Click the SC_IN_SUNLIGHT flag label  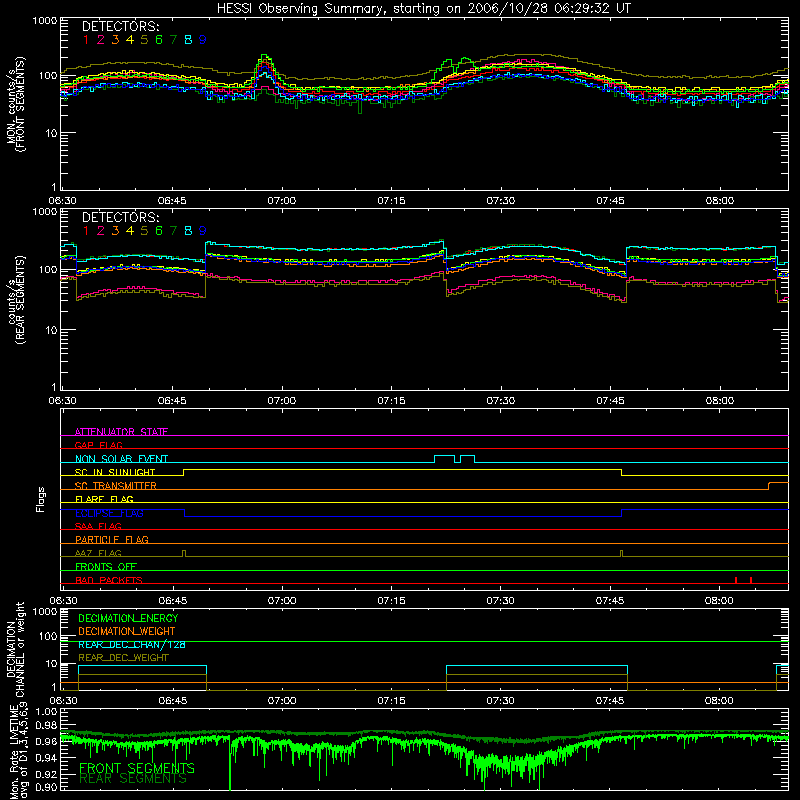115,472
